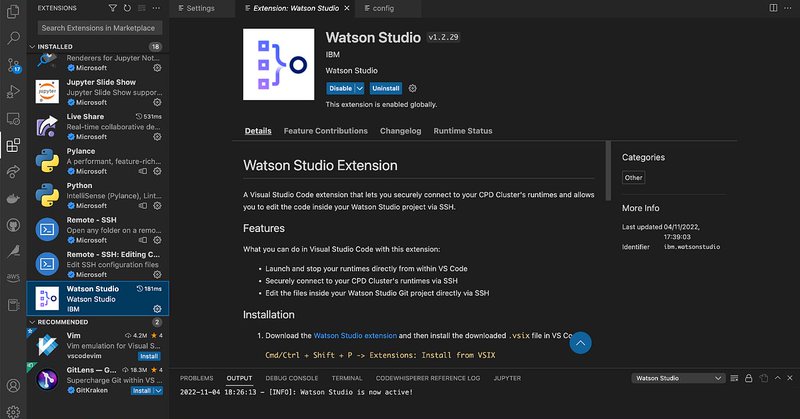This screenshot has height=419, width=800.
Task: Close the bottom panel
Action: [x=790, y=378]
